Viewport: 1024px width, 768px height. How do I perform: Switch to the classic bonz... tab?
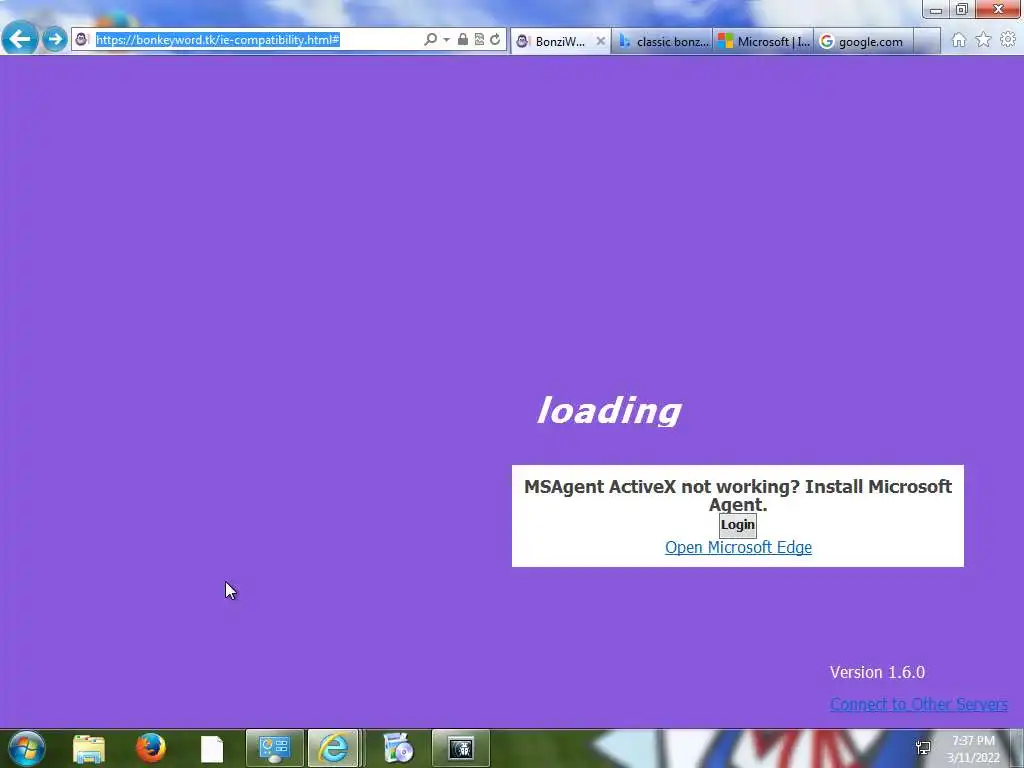[663, 41]
